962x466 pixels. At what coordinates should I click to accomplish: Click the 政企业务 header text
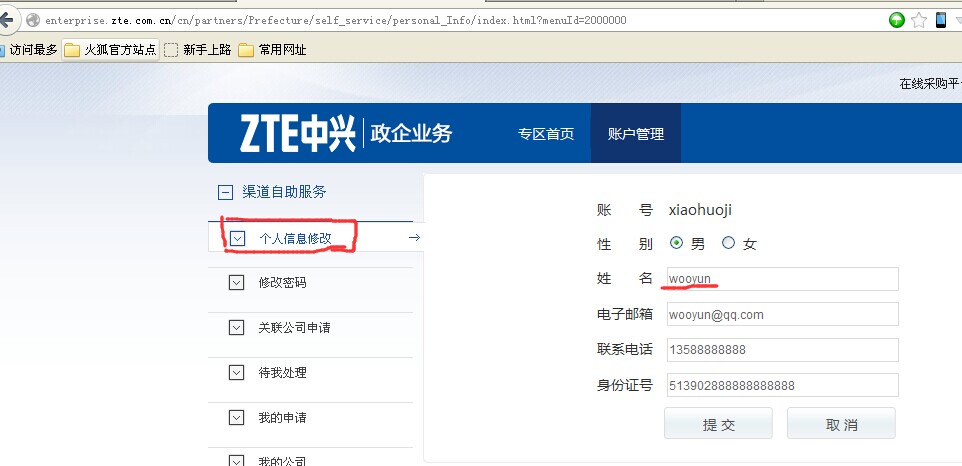[x=411, y=133]
